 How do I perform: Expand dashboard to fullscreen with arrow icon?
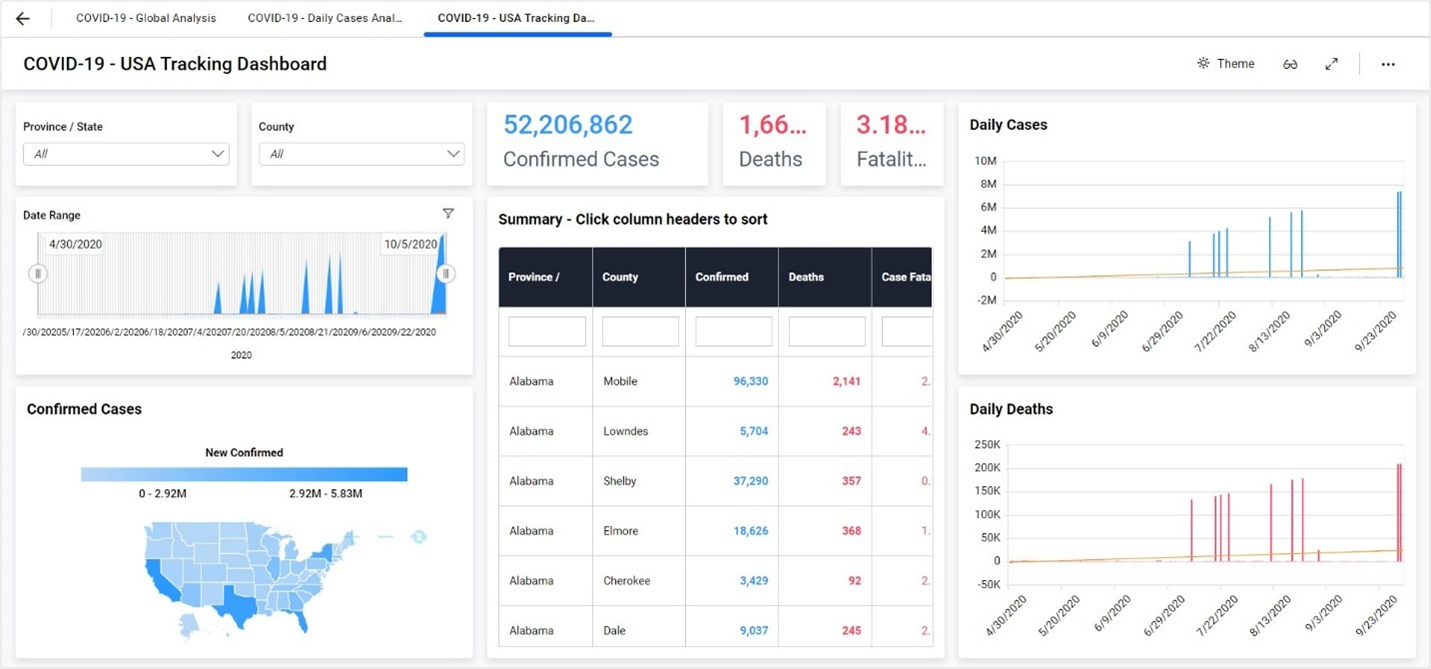pos(1332,63)
